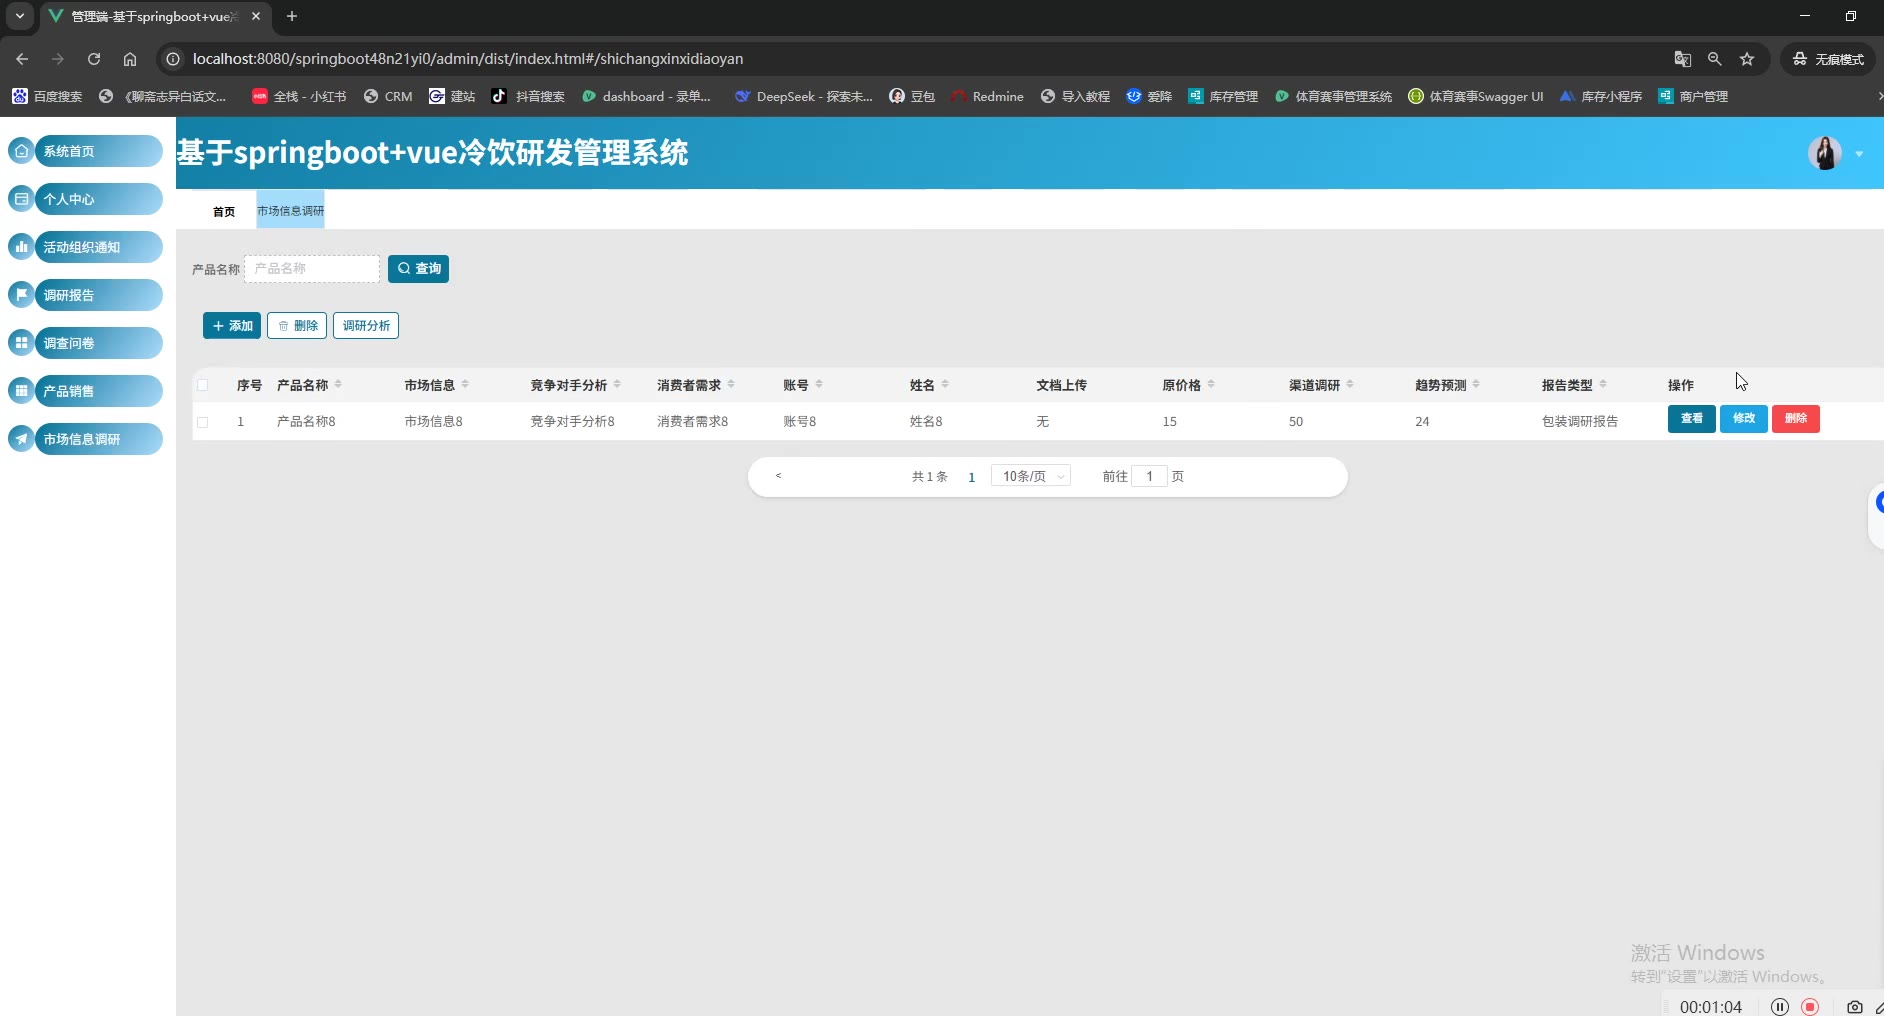The image size is (1884, 1016).
Task: Bookmark this page with the star icon
Action: point(1747,59)
